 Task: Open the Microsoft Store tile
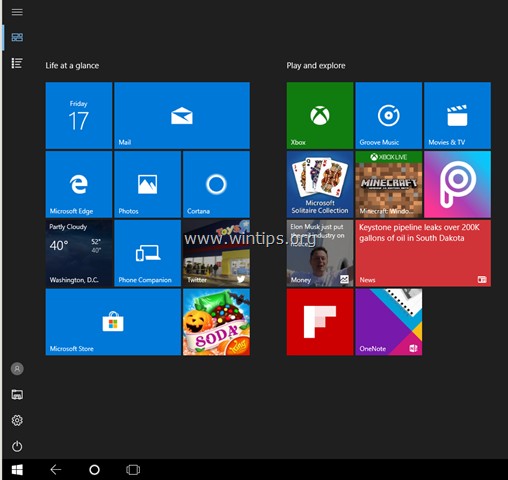pos(113,322)
